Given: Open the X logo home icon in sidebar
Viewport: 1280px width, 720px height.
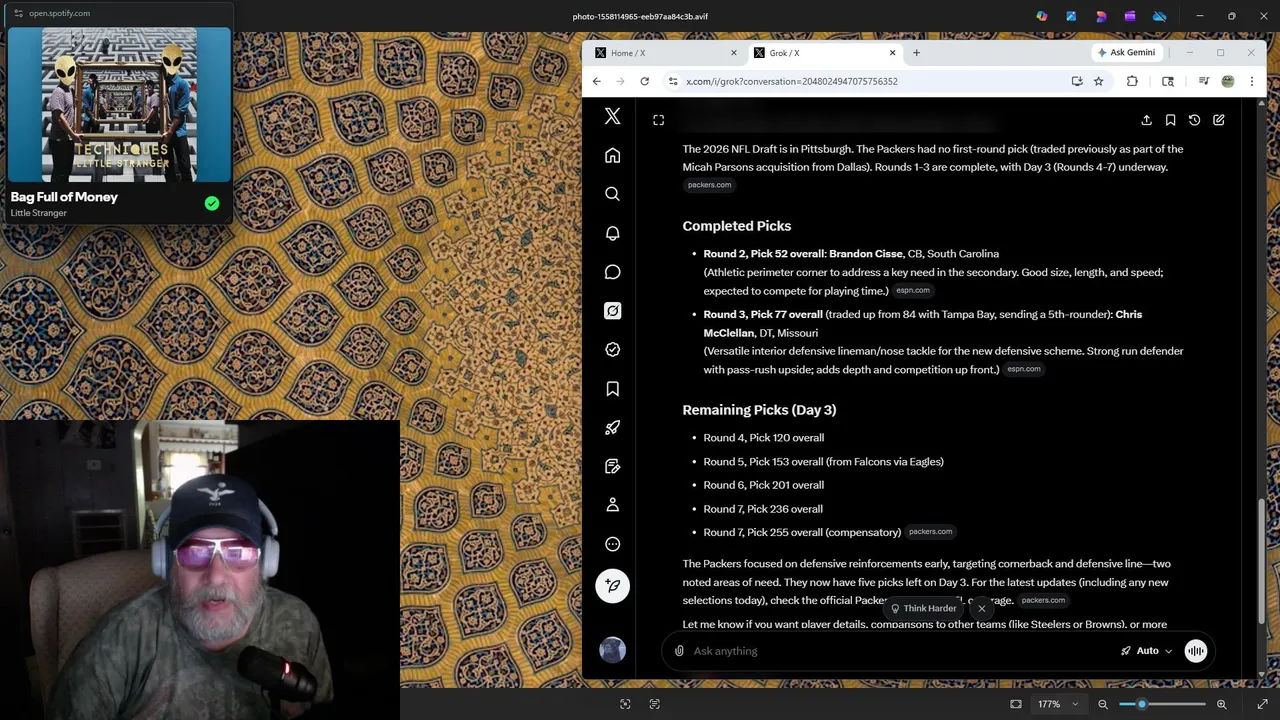Looking at the screenshot, I should tap(612, 117).
